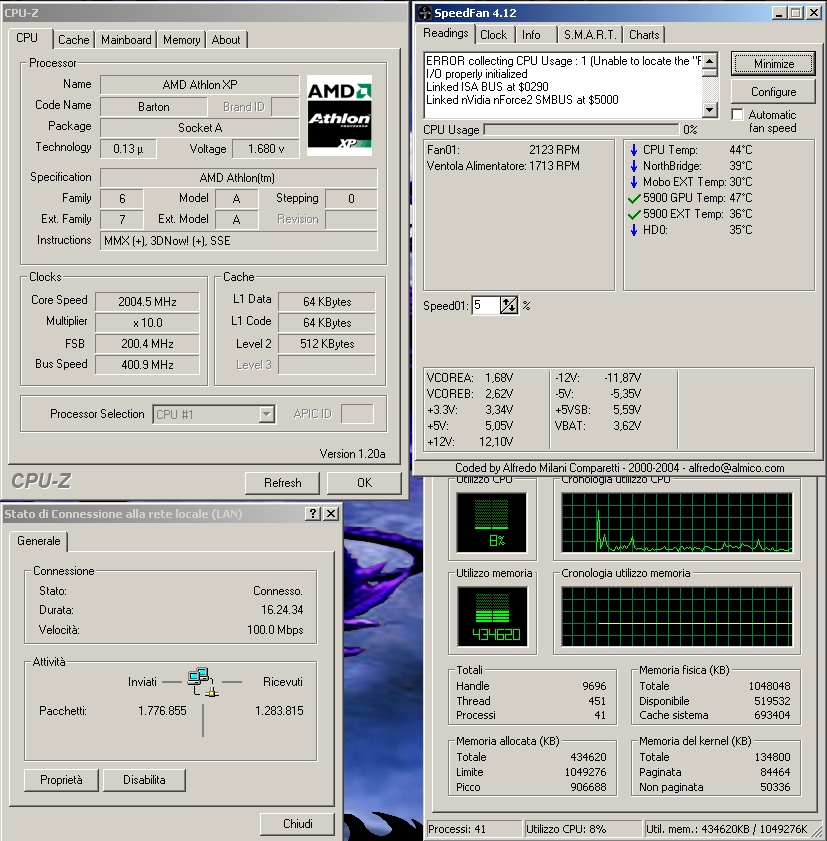827x841 pixels.
Task: Click the Speed01 percentage input field
Action: [x=486, y=306]
